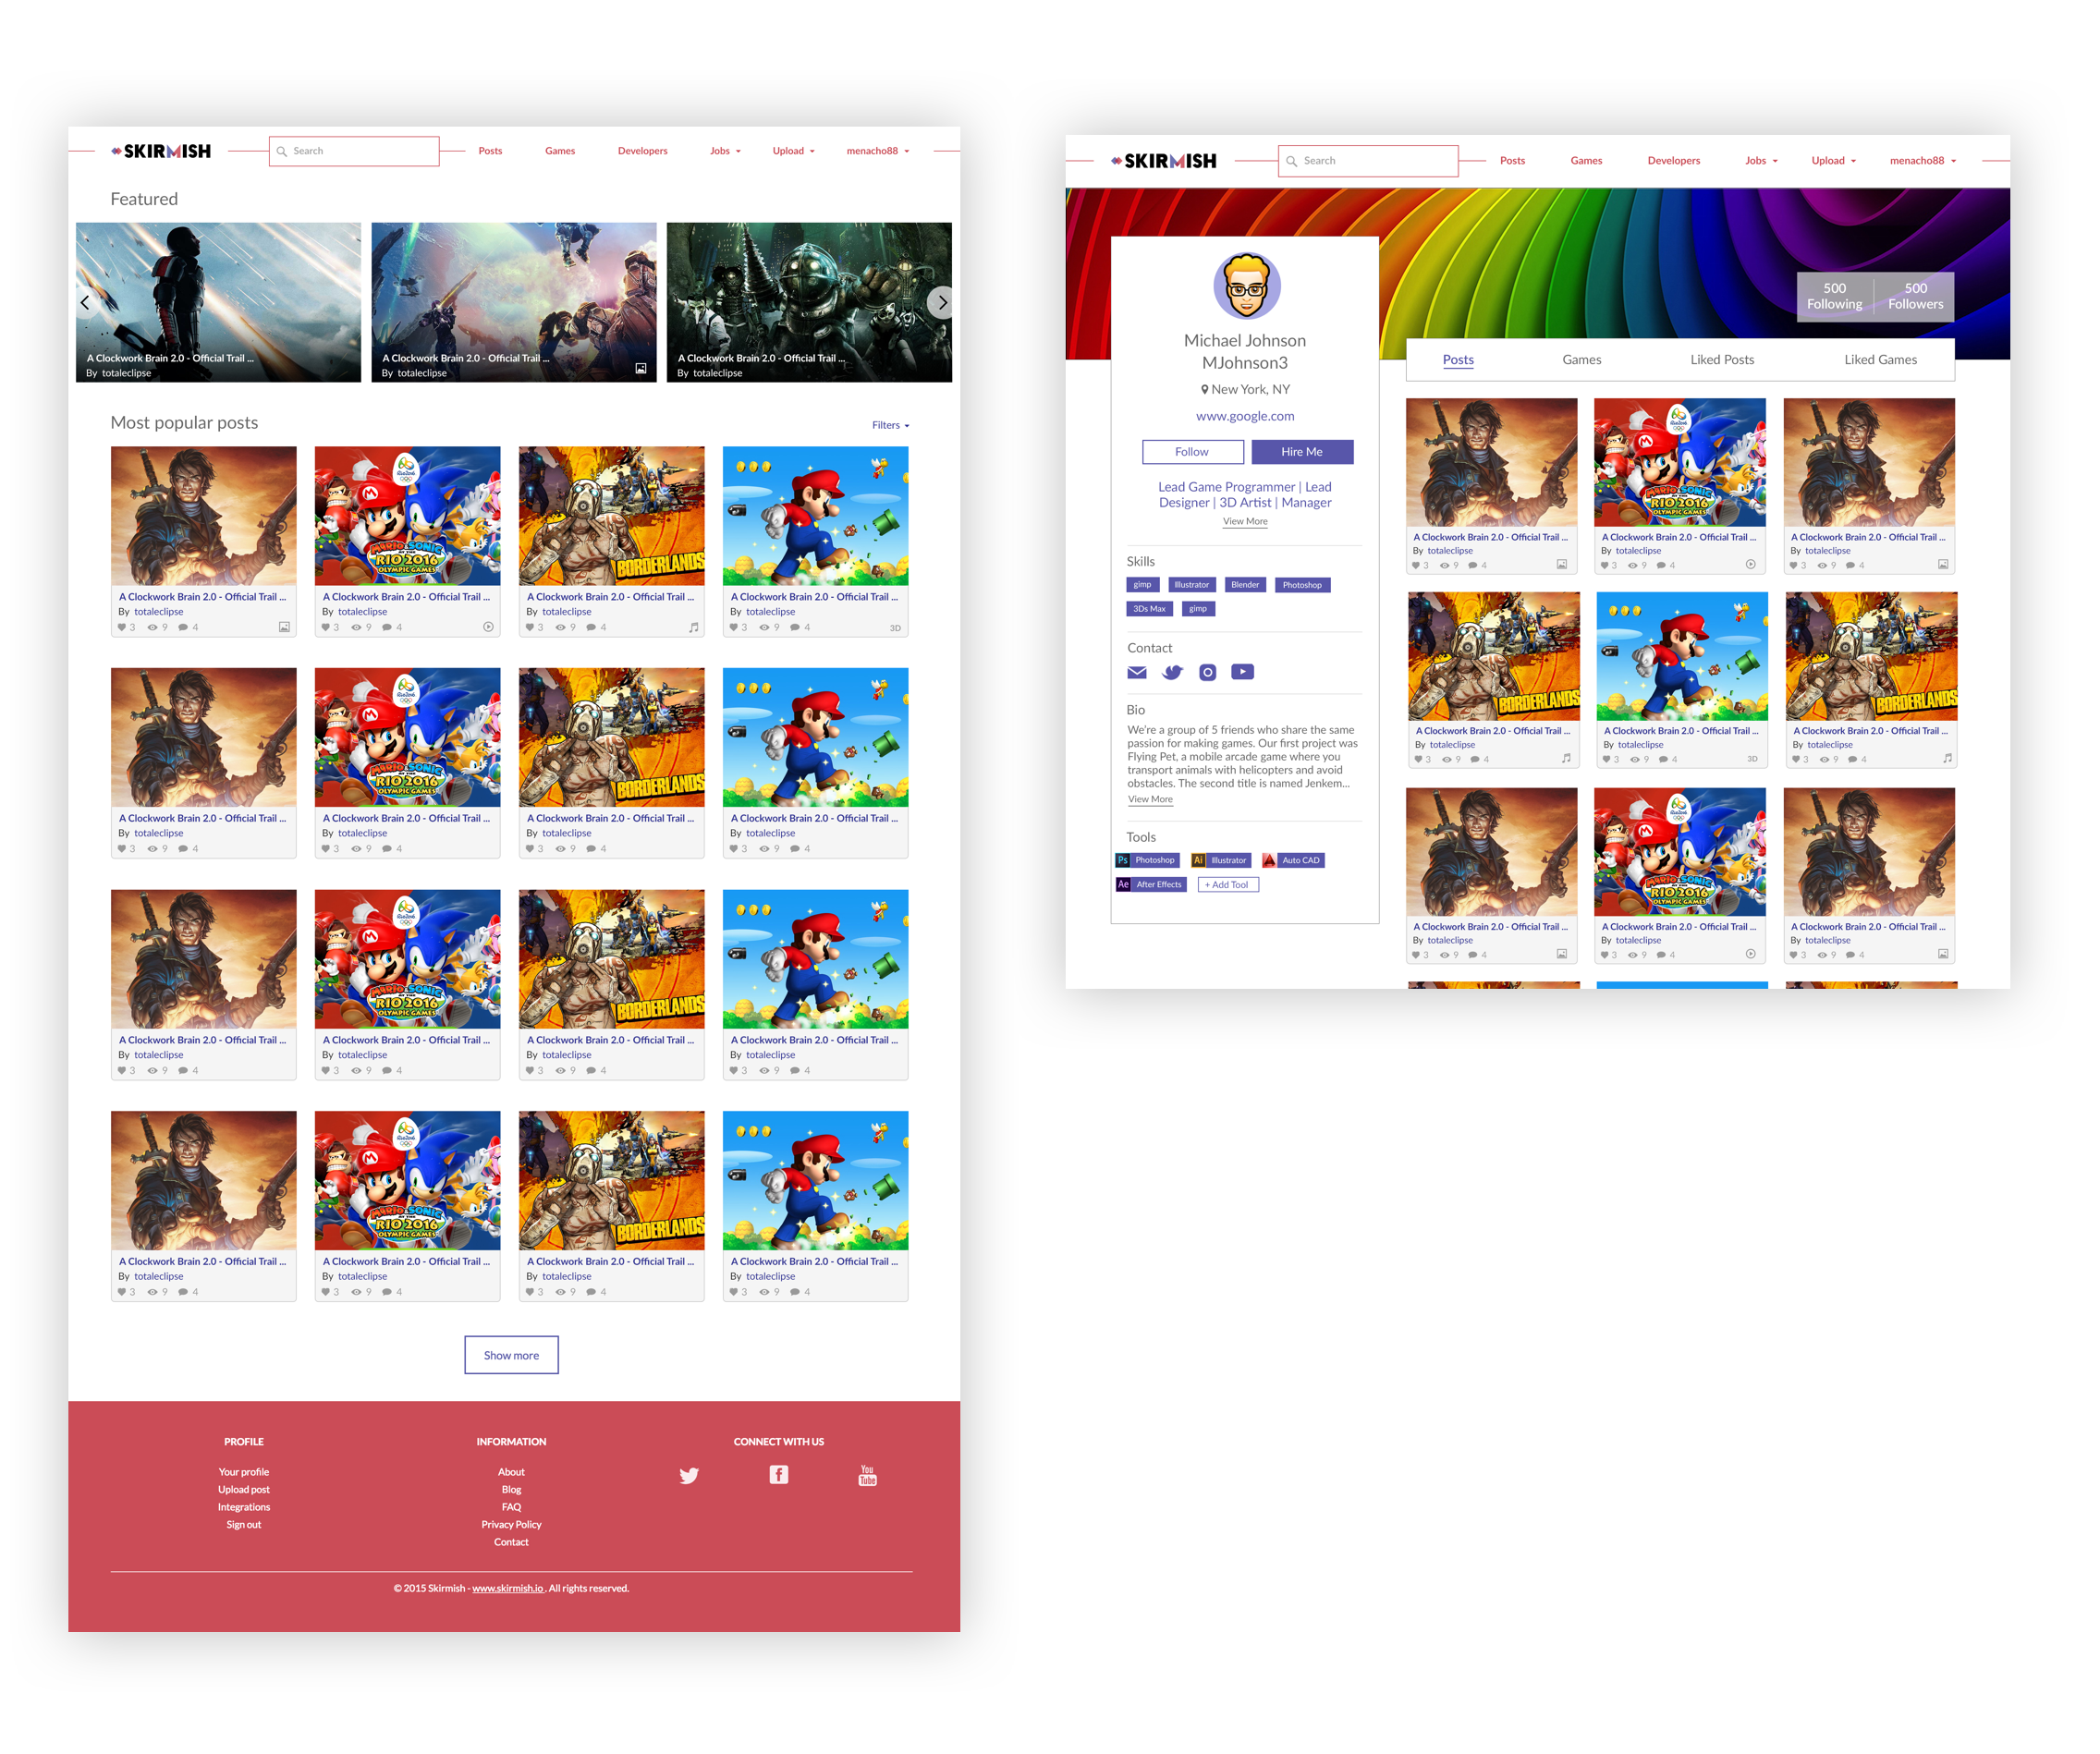The image size is (2100, 1754).
Task: Expand the Bio text with View More
Action: pyautogui.click(x=1150, y=799)
